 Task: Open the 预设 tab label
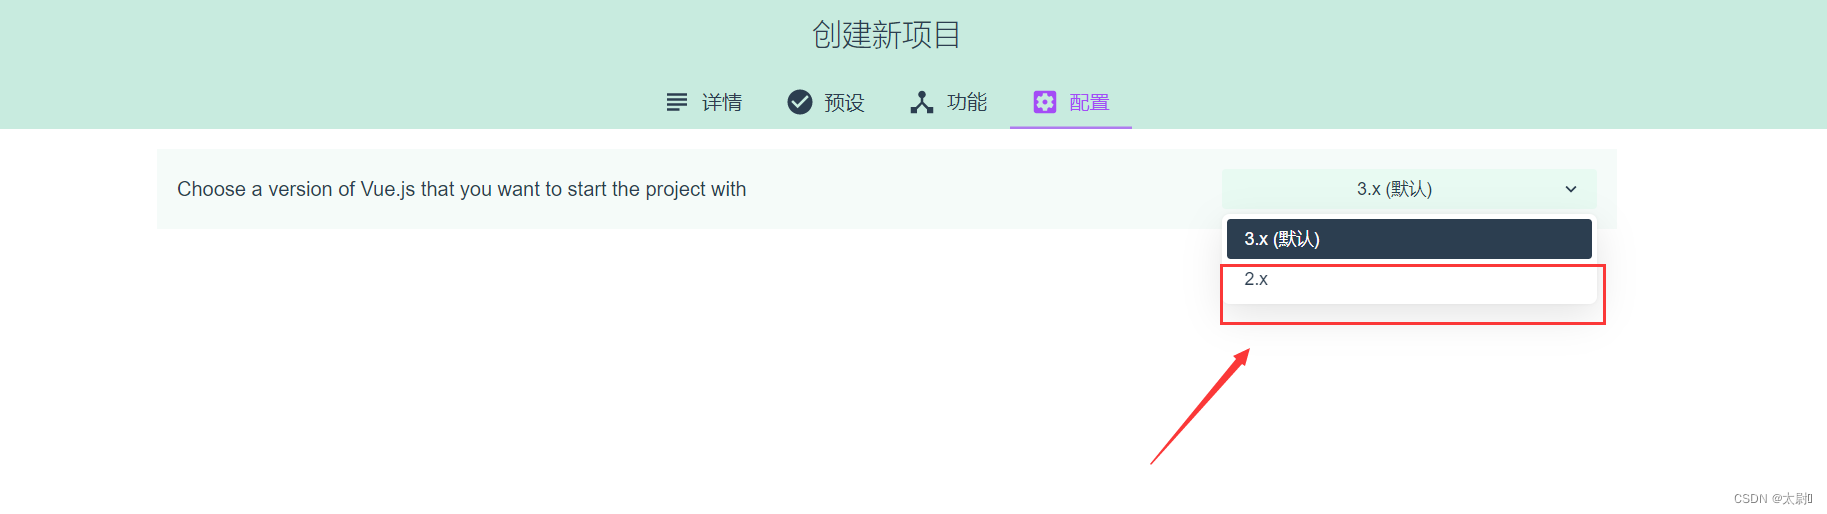coord(844,102)
